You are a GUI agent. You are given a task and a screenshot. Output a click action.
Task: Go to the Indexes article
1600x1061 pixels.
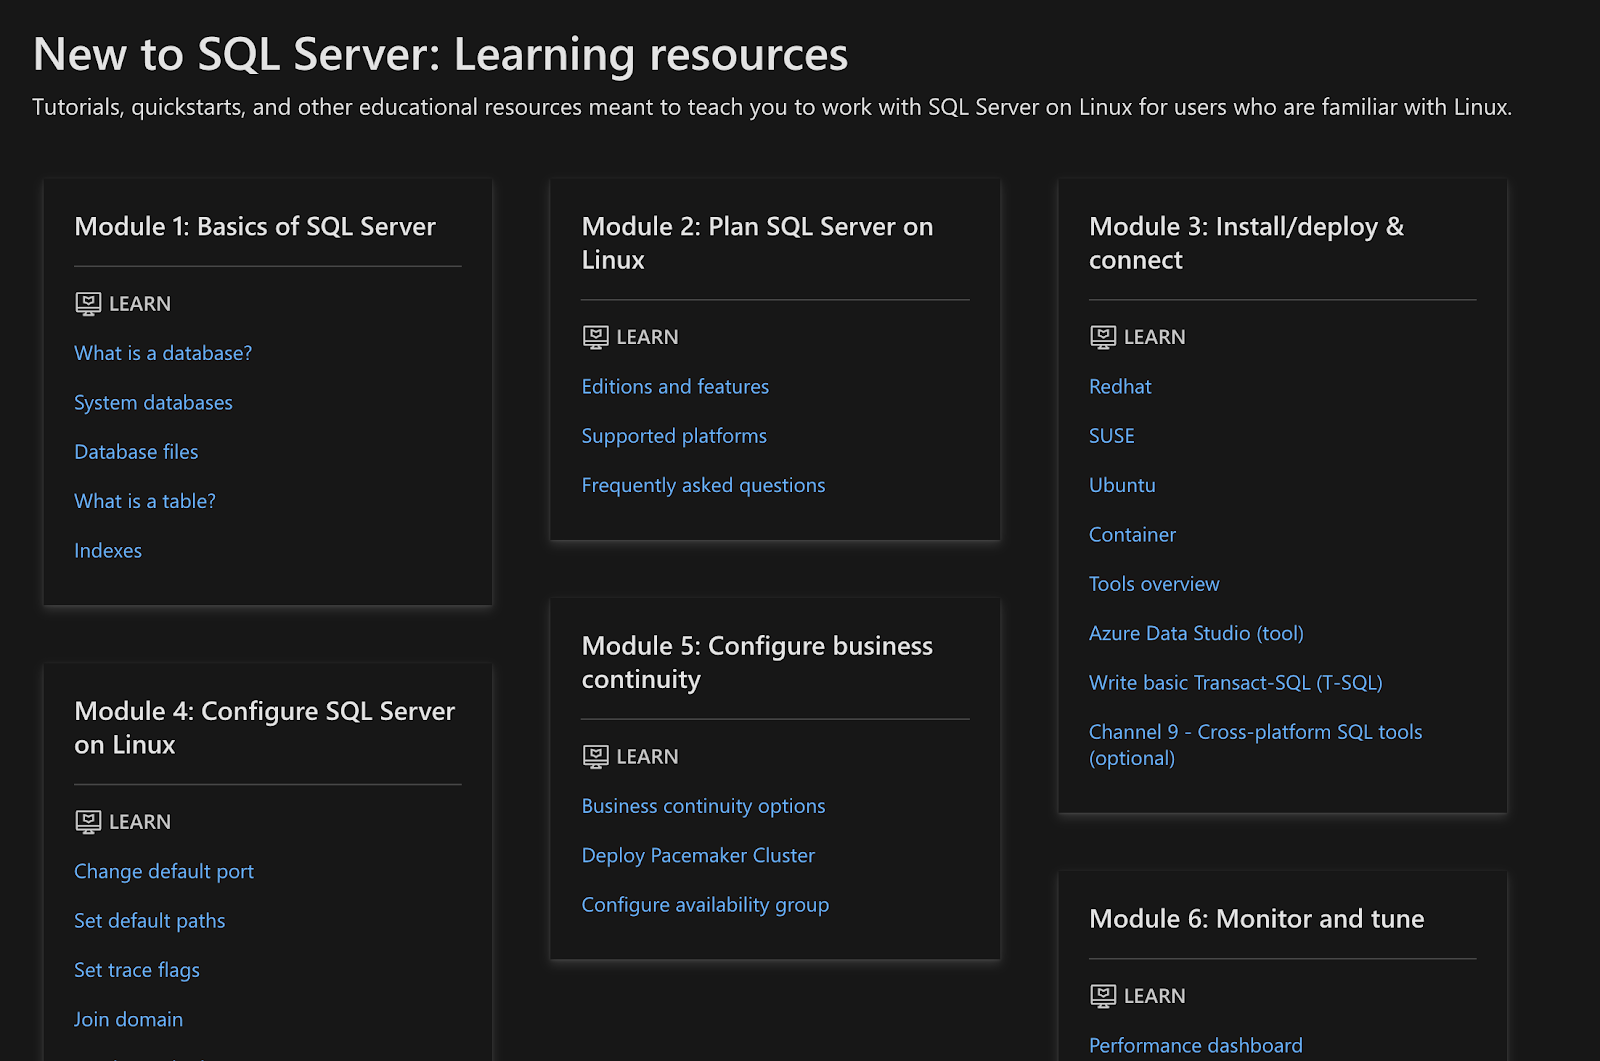click(x=108, y=551)
